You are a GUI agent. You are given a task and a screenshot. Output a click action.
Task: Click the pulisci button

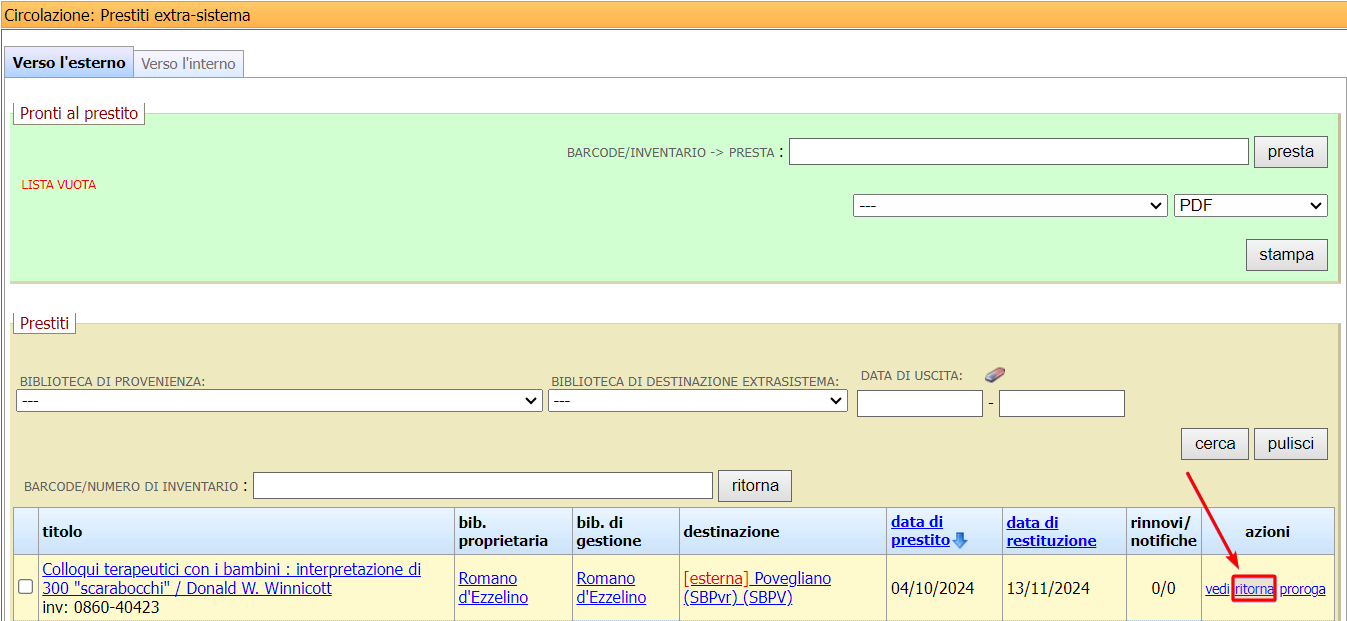coord(1291,444)
